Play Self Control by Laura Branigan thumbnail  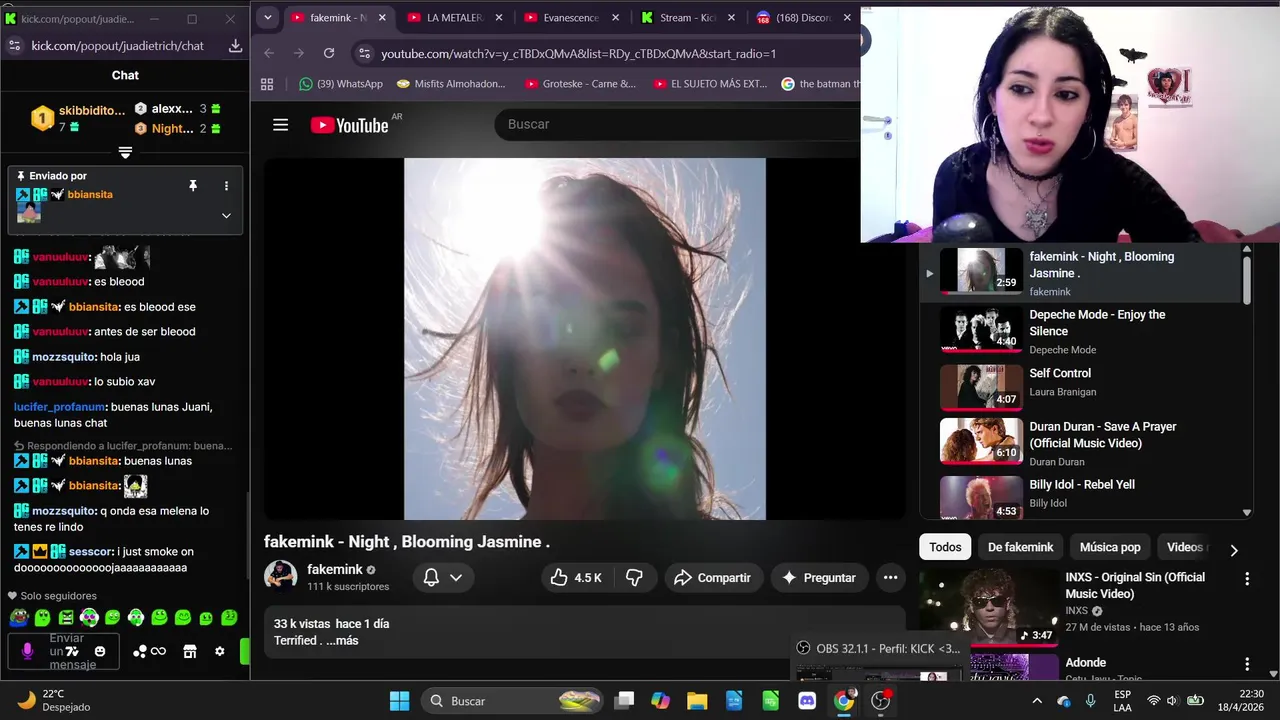(x=981, y=387)
